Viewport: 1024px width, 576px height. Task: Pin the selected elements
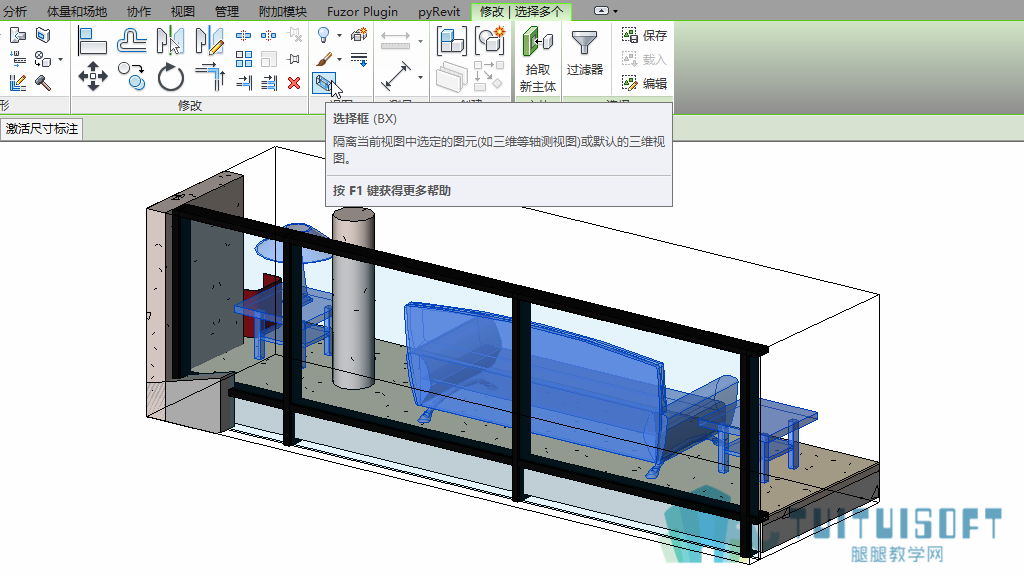click(294, 59)
